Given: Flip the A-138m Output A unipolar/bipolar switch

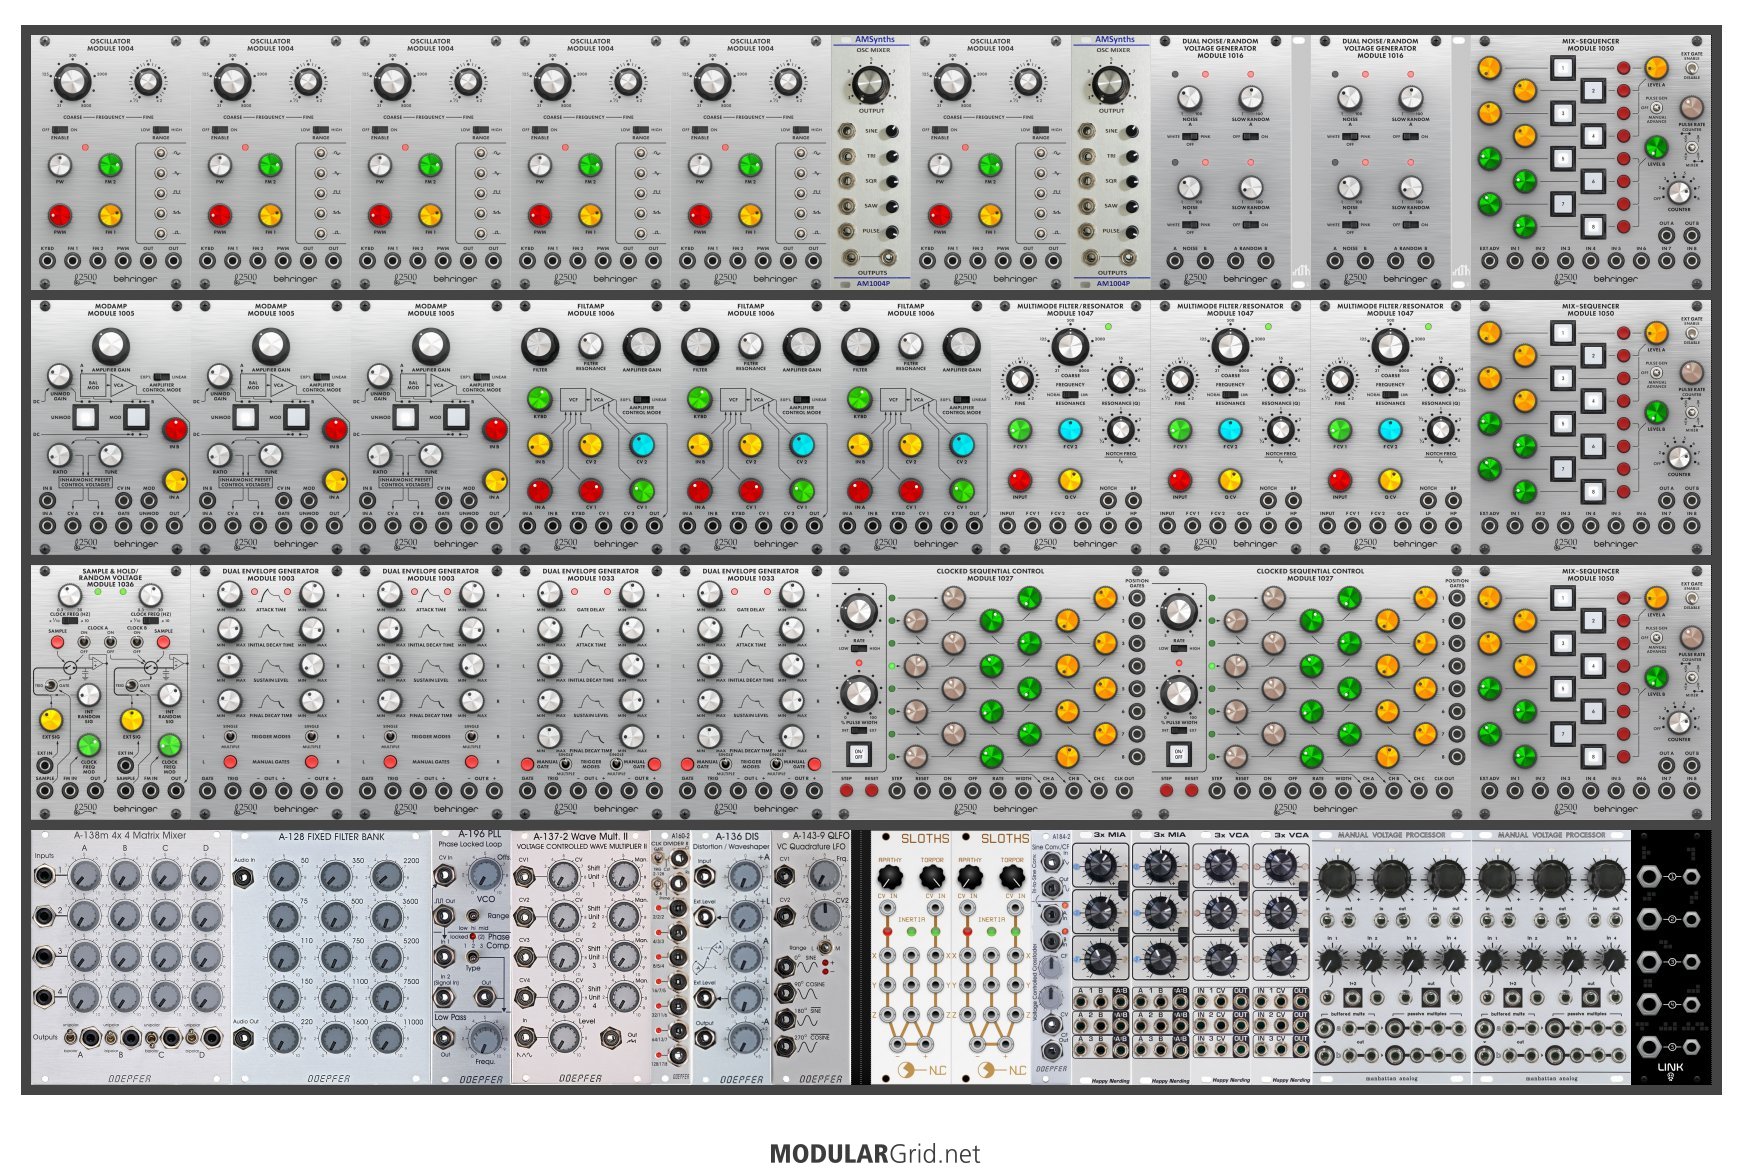Looking at the screenshot, I should pyautogui.click(x=72, y=1037).
